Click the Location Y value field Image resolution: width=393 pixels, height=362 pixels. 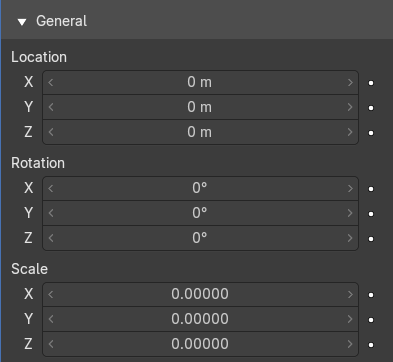tap(200, 107)
